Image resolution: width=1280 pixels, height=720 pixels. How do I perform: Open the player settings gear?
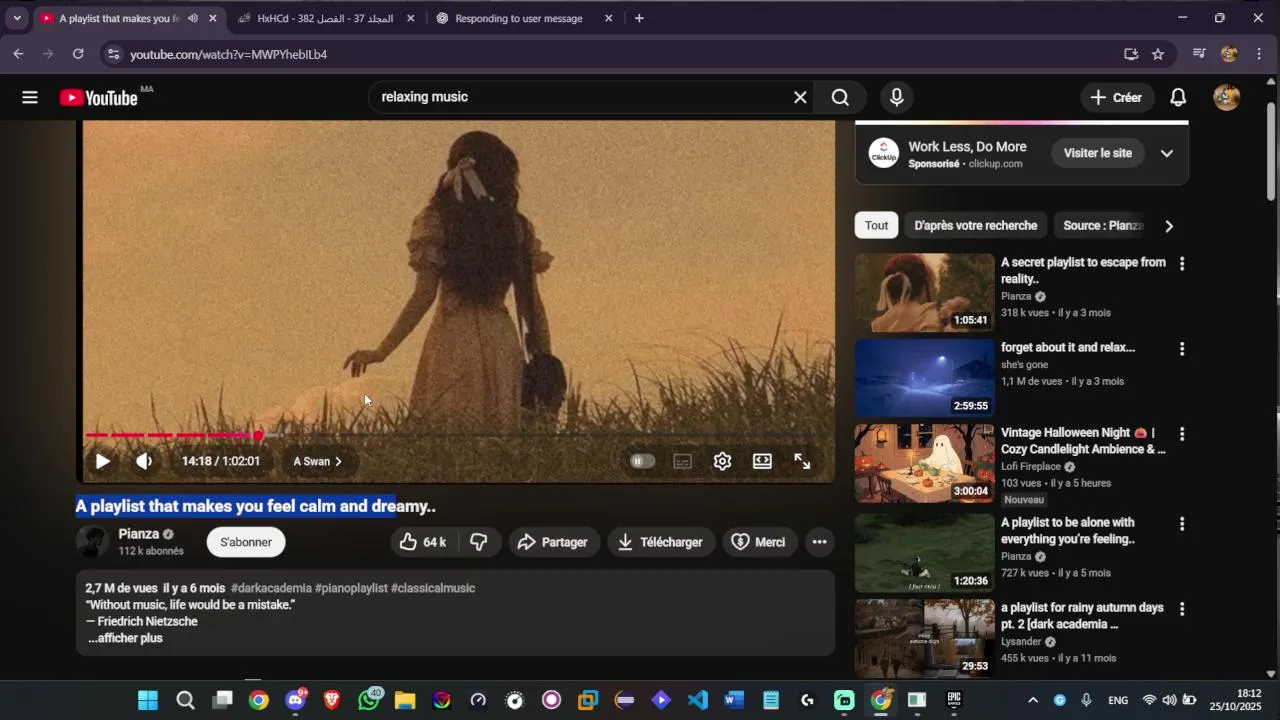click(722, 461)
